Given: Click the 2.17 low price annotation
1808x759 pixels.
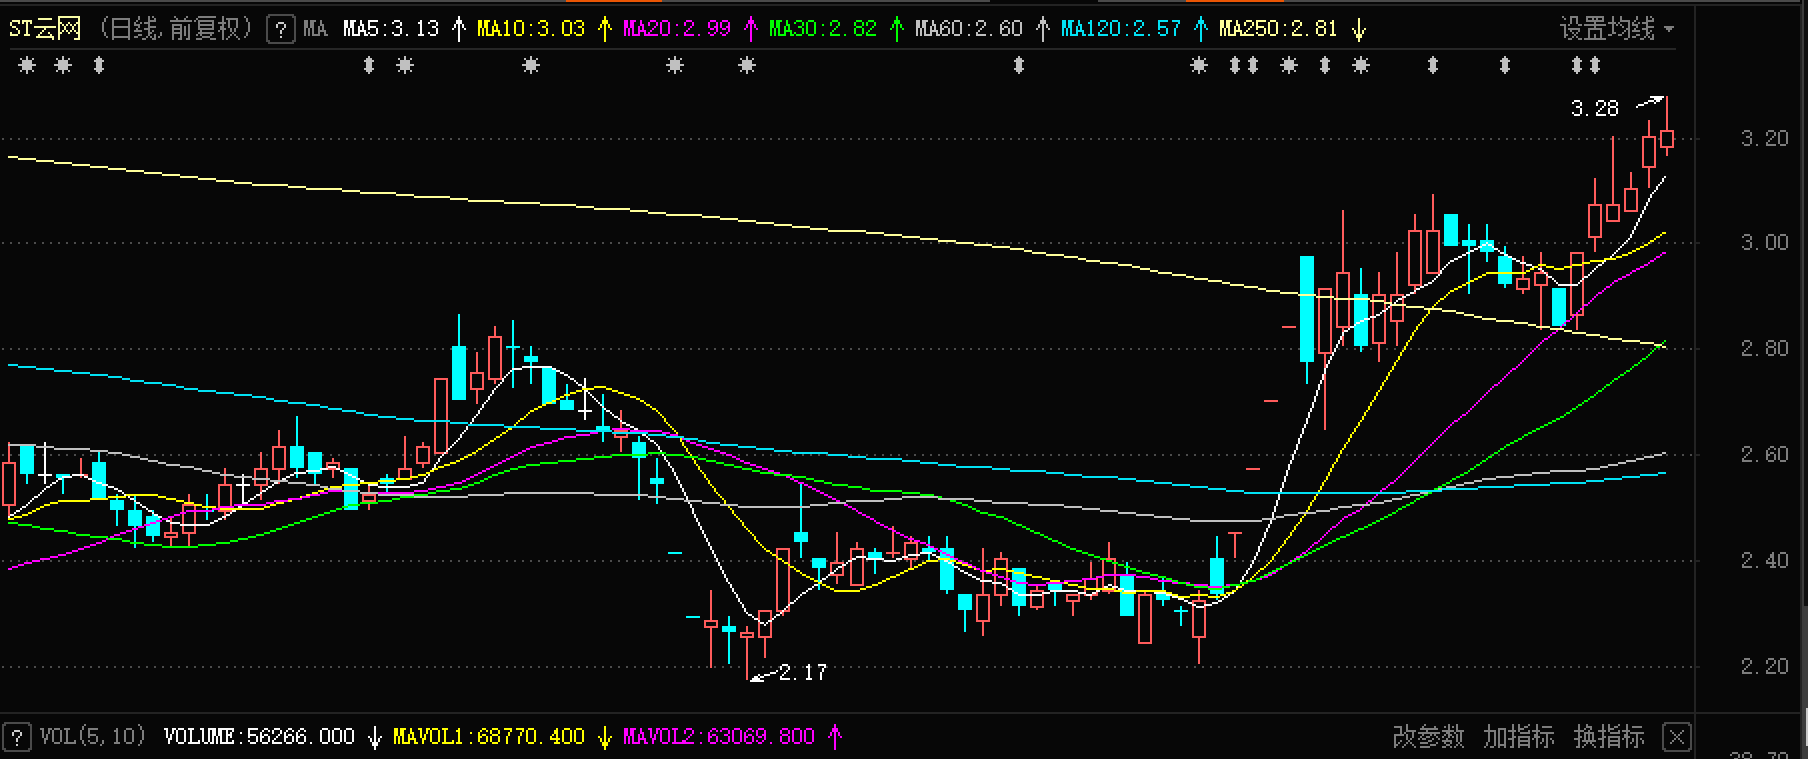Looking at the screenshot, I should pos(803,672).
